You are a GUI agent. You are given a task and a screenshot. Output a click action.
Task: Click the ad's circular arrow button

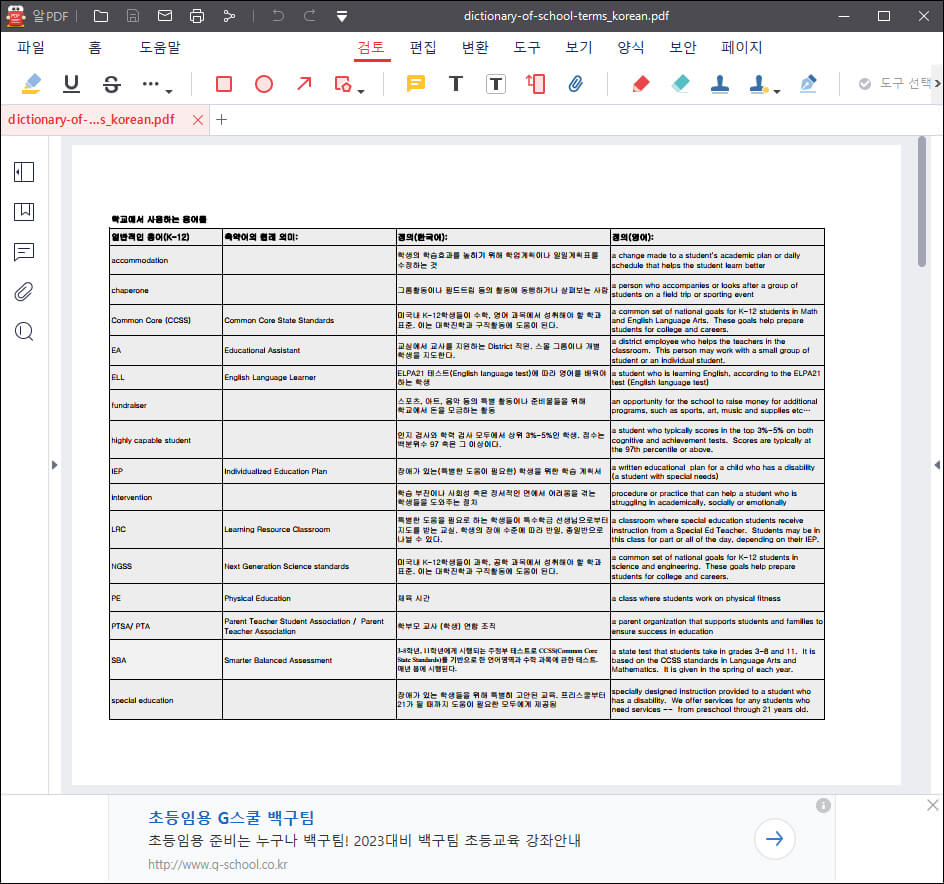[x=775, y=839]
